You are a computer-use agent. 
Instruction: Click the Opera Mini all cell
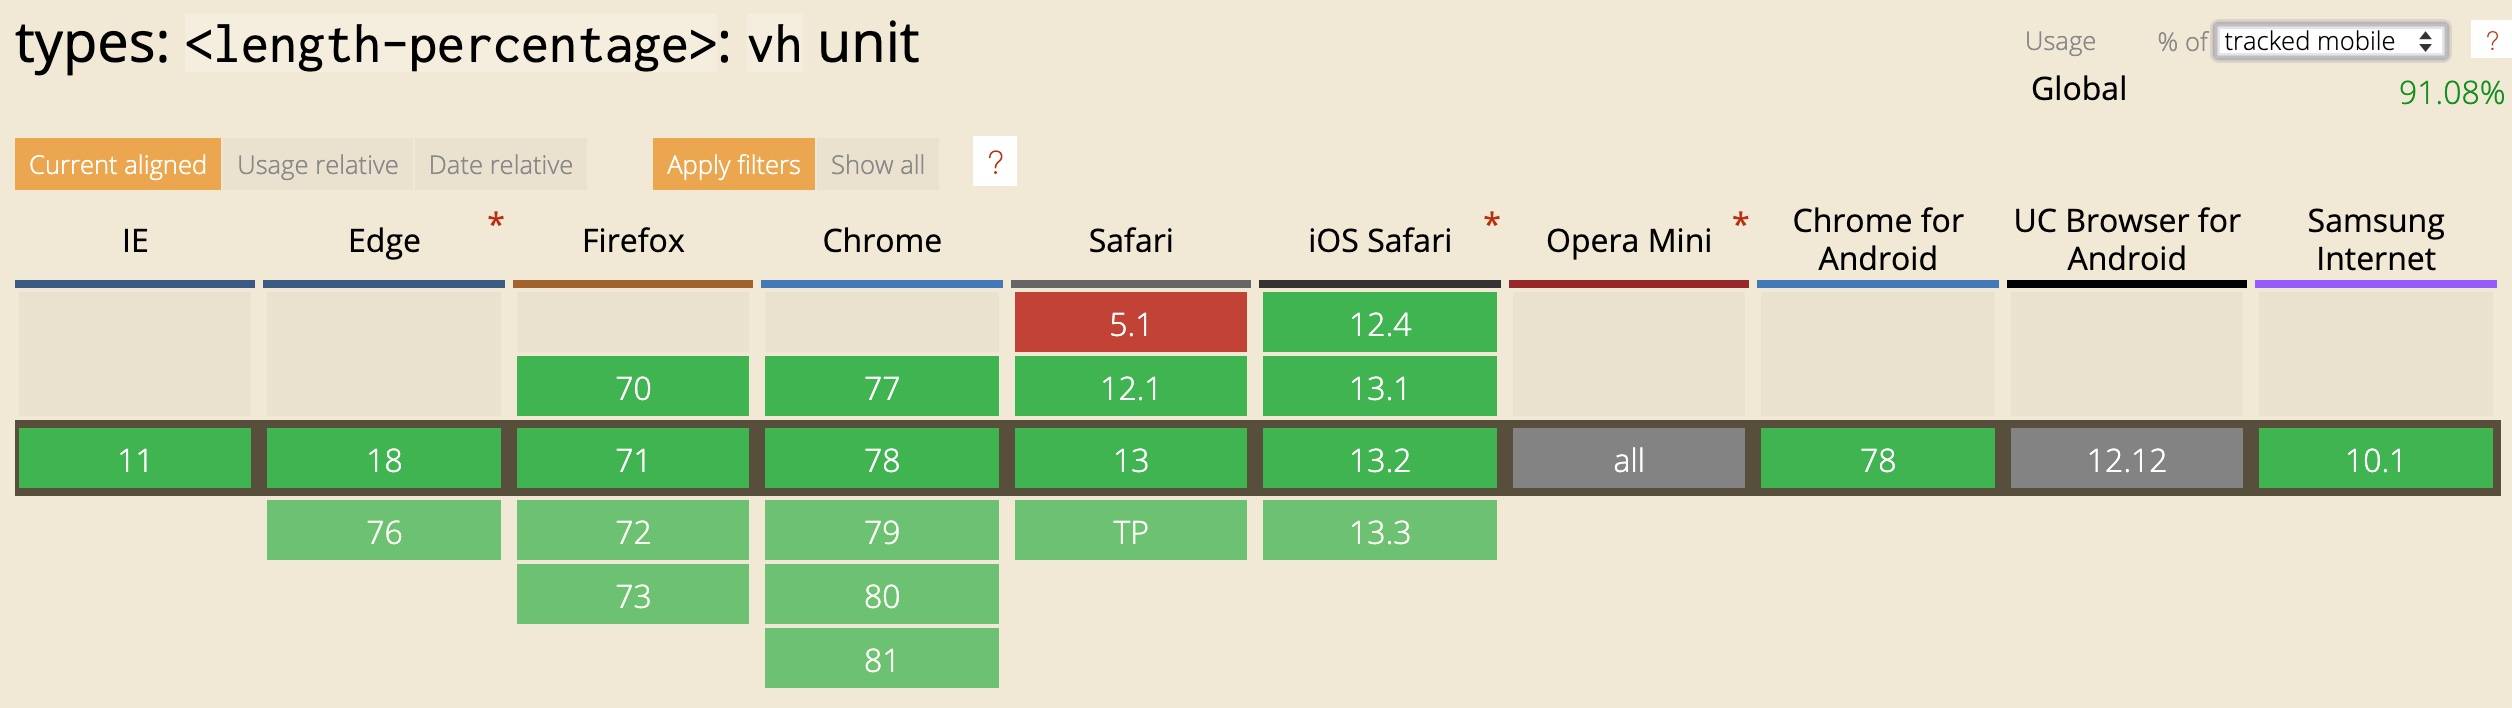click(1628, 459)
